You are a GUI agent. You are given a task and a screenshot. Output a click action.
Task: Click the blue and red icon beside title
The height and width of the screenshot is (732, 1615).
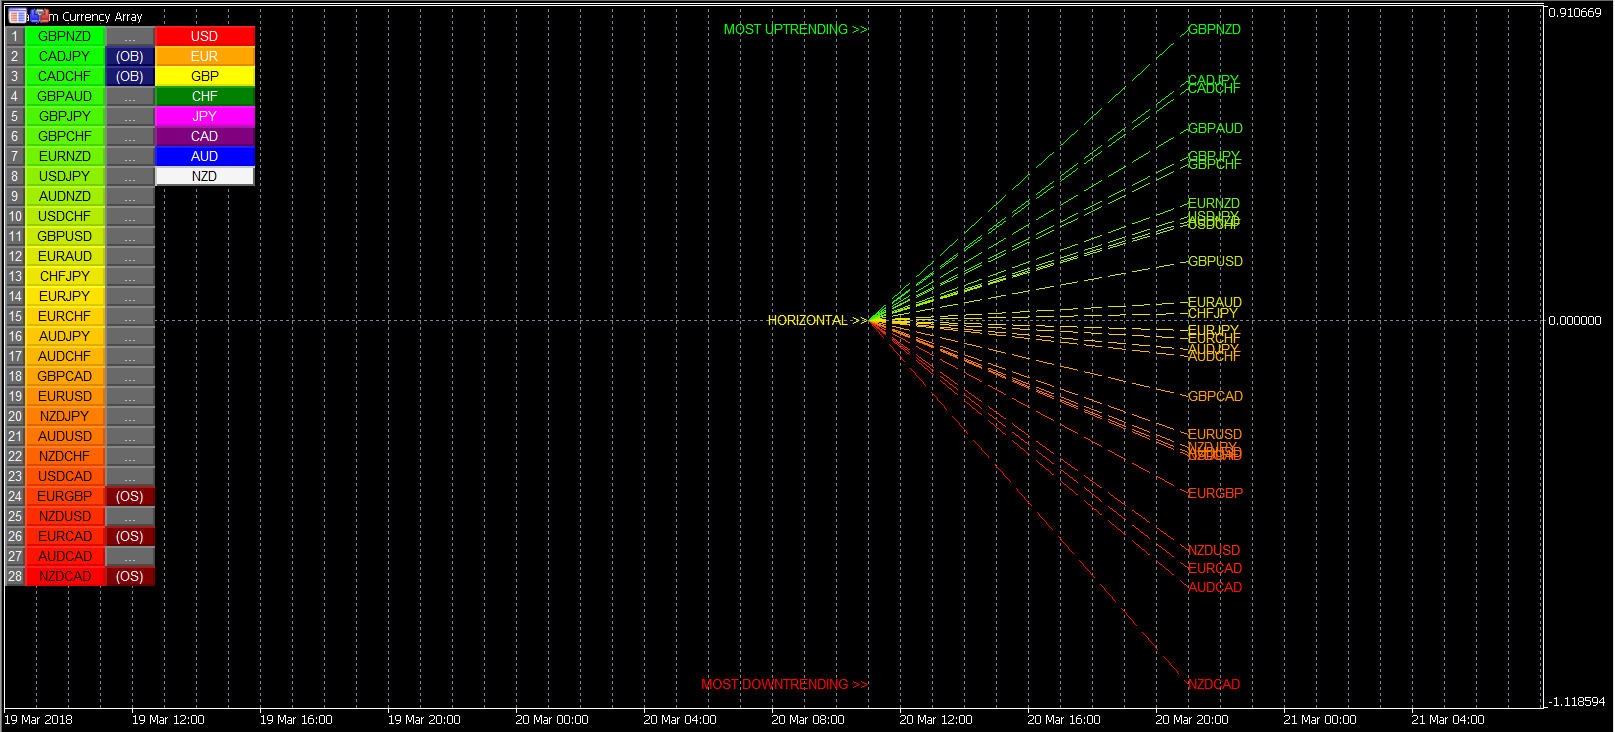point(39,16)
